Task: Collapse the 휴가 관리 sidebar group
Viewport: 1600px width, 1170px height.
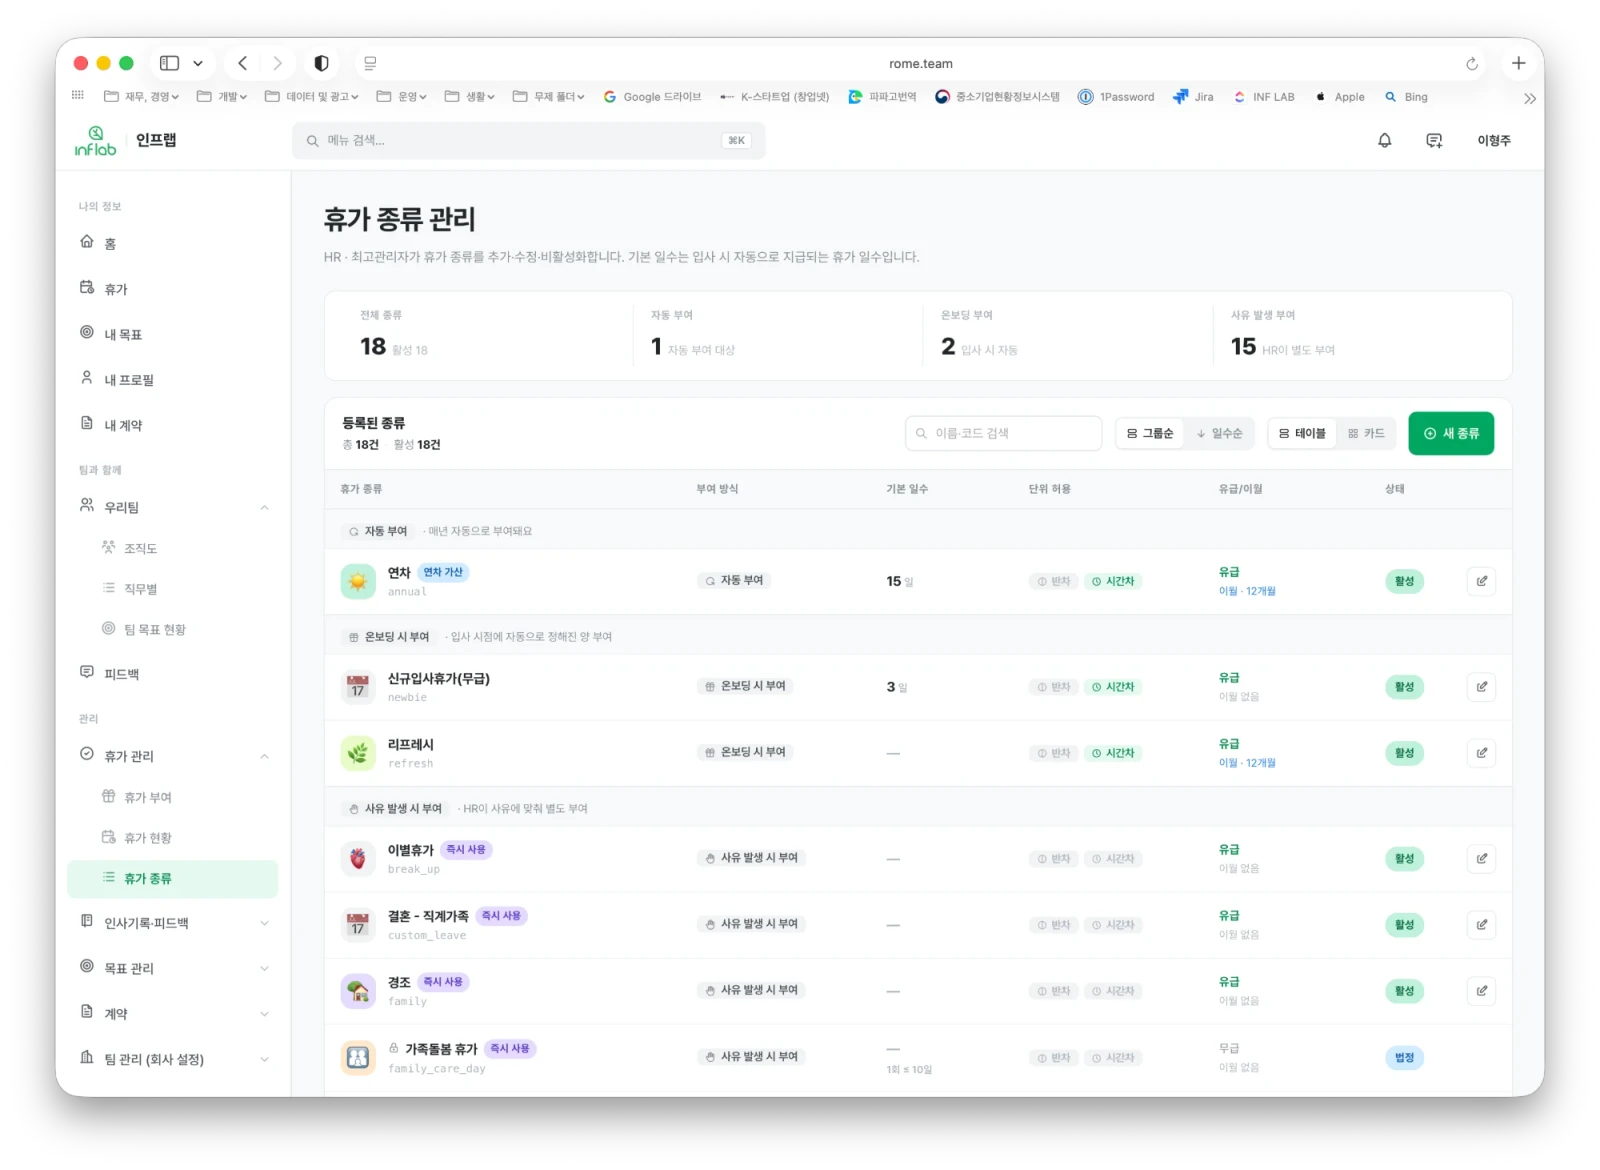Action: click(264, 756)
